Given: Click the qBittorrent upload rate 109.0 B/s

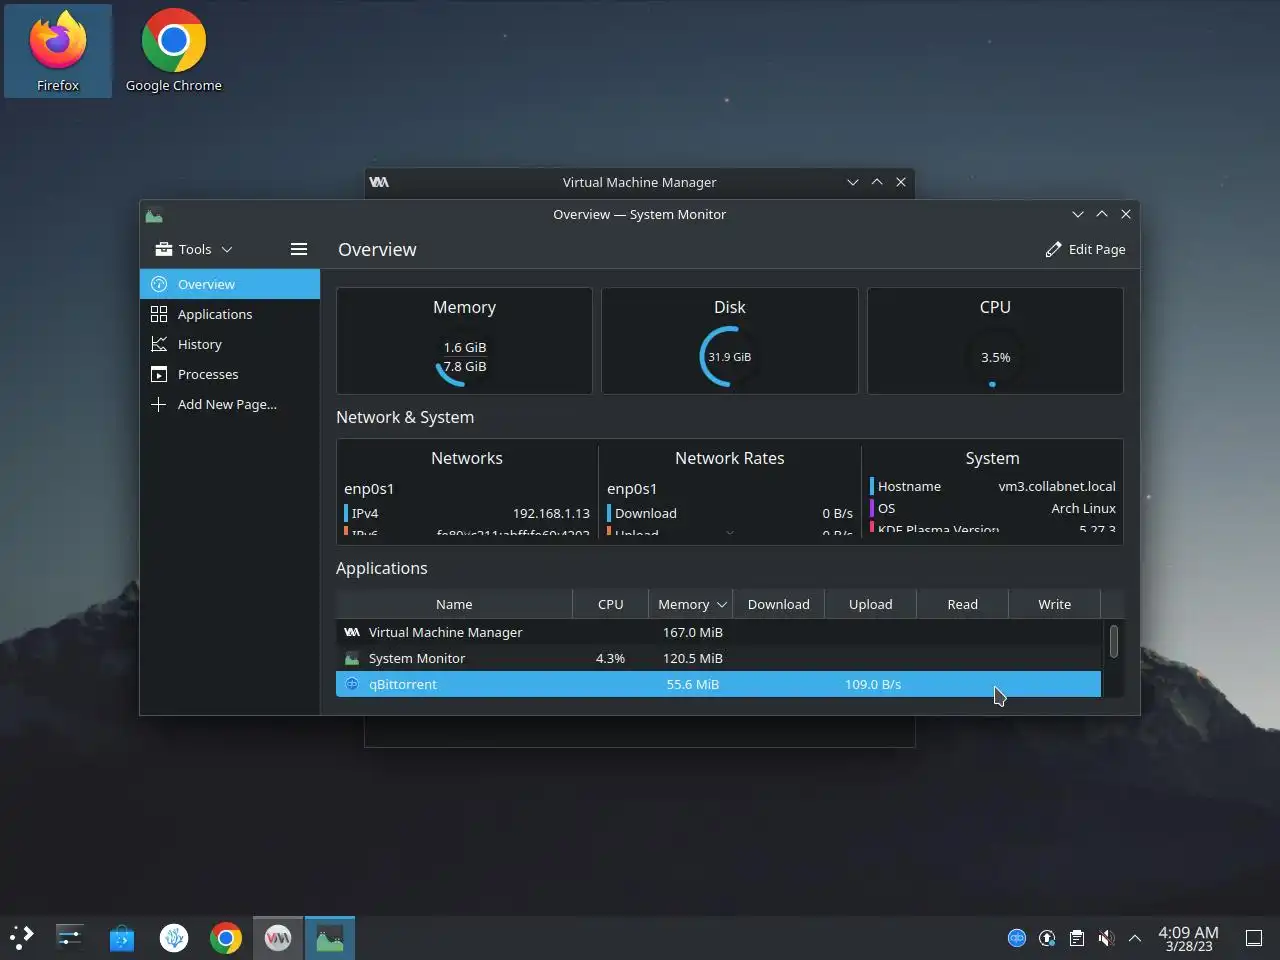Looking at the screenshot, I should 872,684.
